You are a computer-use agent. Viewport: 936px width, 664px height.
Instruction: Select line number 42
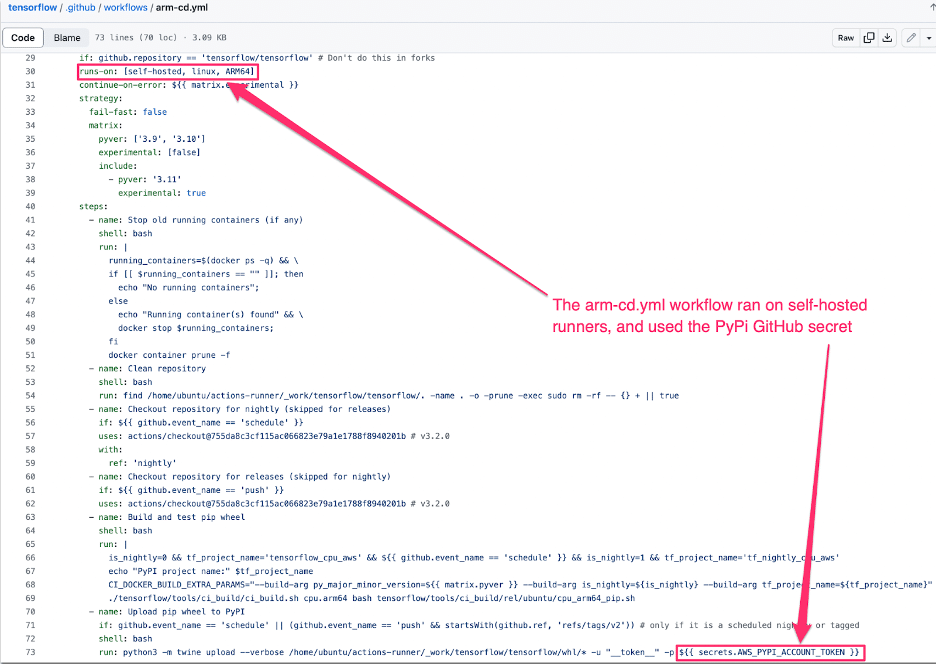[x=30, y=233]
